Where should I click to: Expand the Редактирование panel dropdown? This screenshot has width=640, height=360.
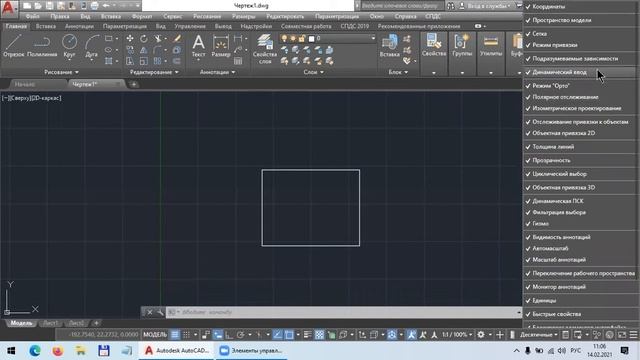(154, 72)
